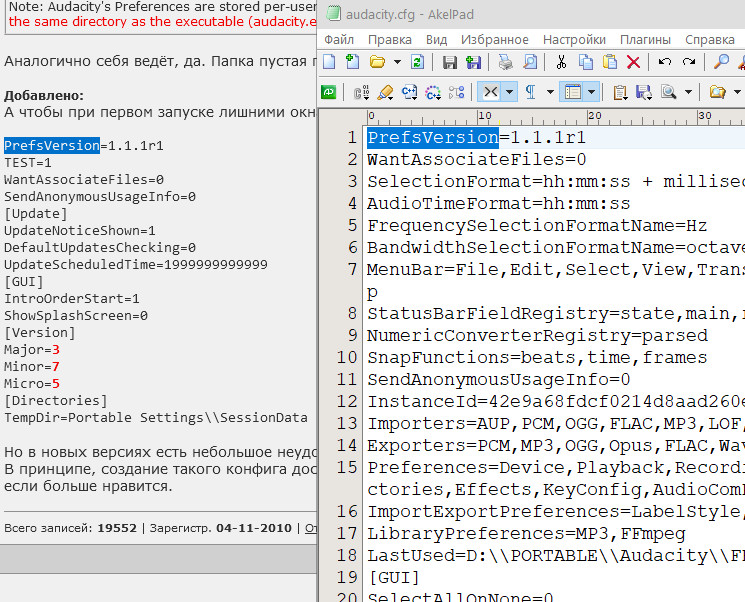The height and width of the screenshot is (602, 745).
Task: Open the Файл menu
Action: coord(339,39)
